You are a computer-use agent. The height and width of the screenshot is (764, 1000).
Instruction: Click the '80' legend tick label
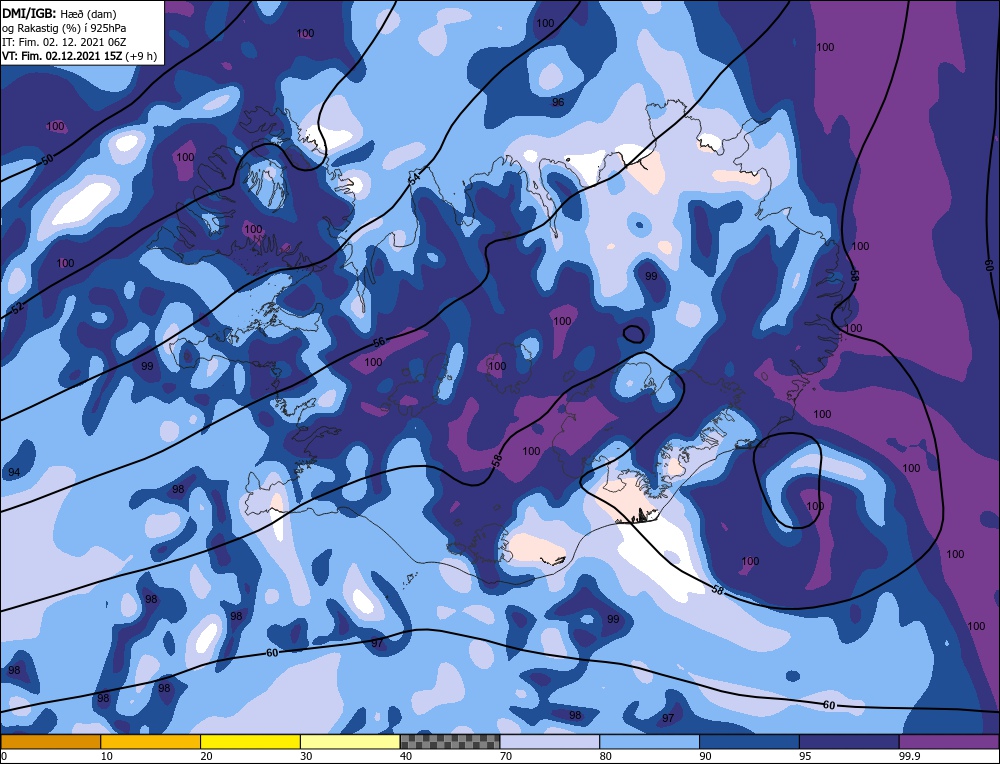(606, 756)
